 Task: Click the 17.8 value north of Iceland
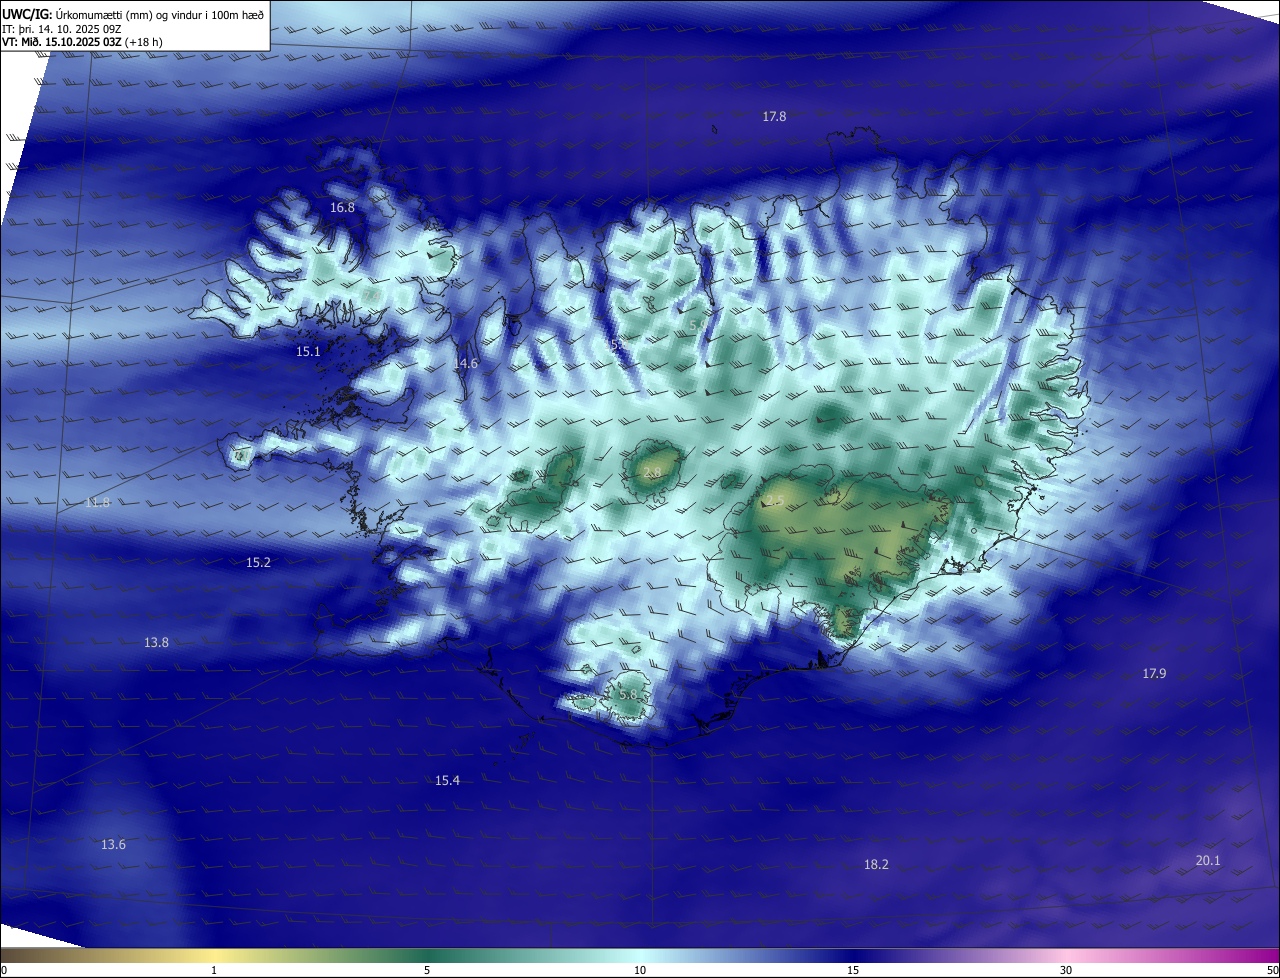coord(774,117)
